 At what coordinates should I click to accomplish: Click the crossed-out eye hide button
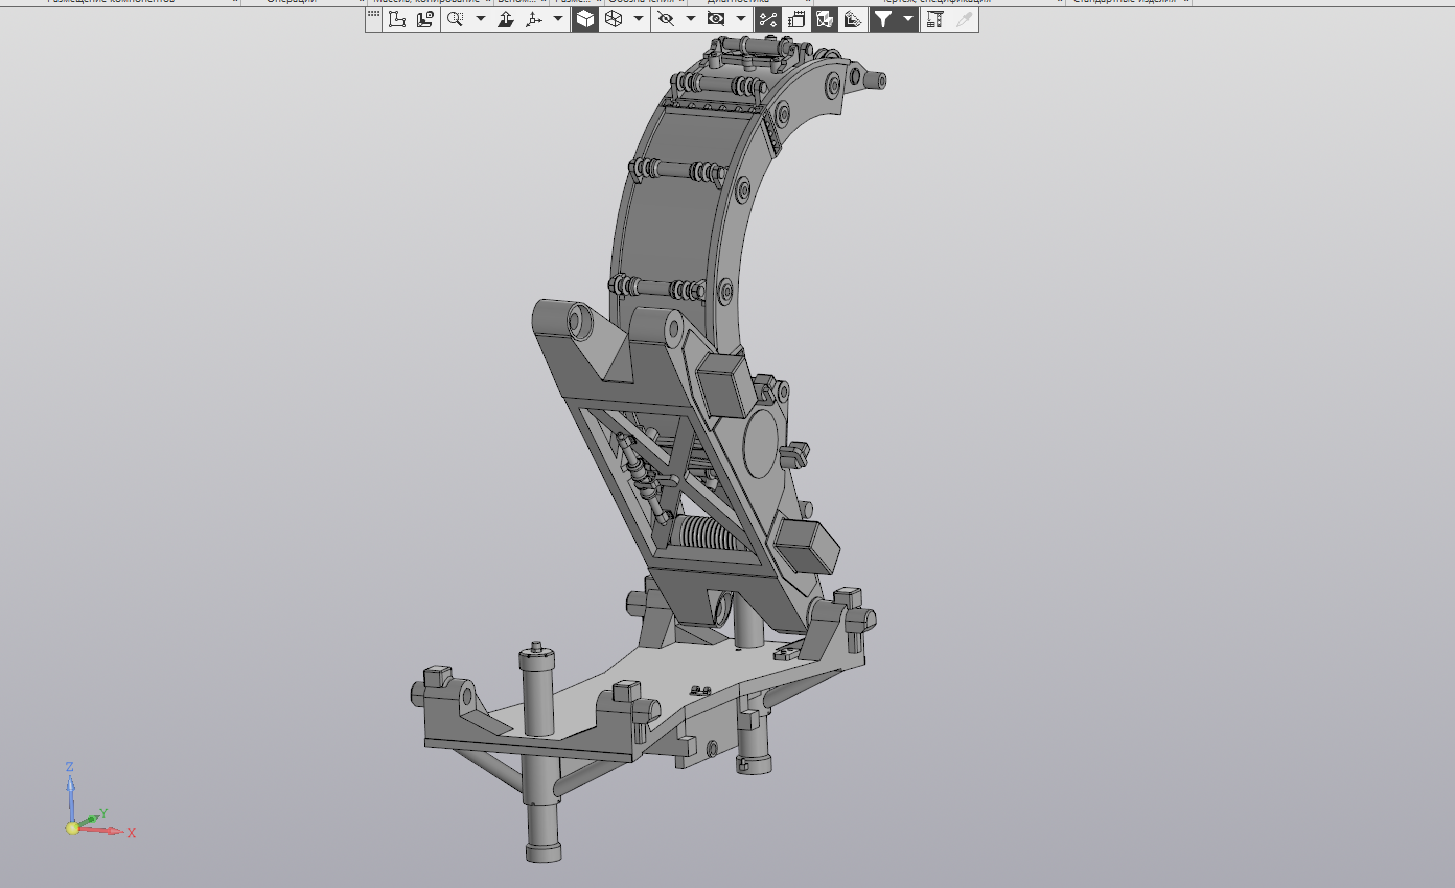point(665,19)
